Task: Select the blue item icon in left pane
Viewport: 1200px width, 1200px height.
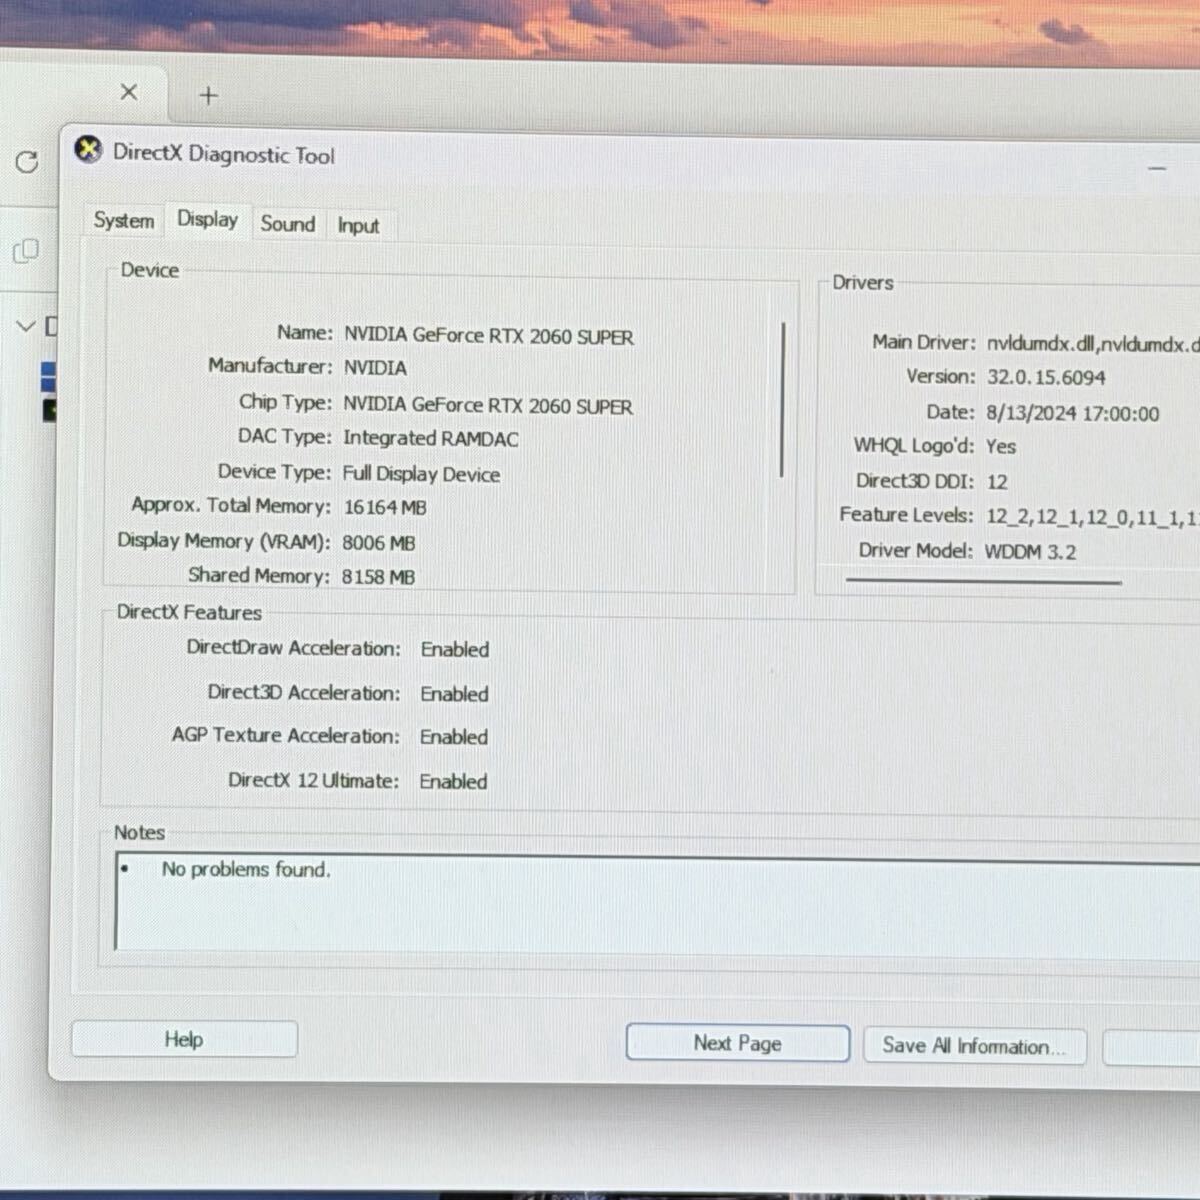Action: point(47,377)
